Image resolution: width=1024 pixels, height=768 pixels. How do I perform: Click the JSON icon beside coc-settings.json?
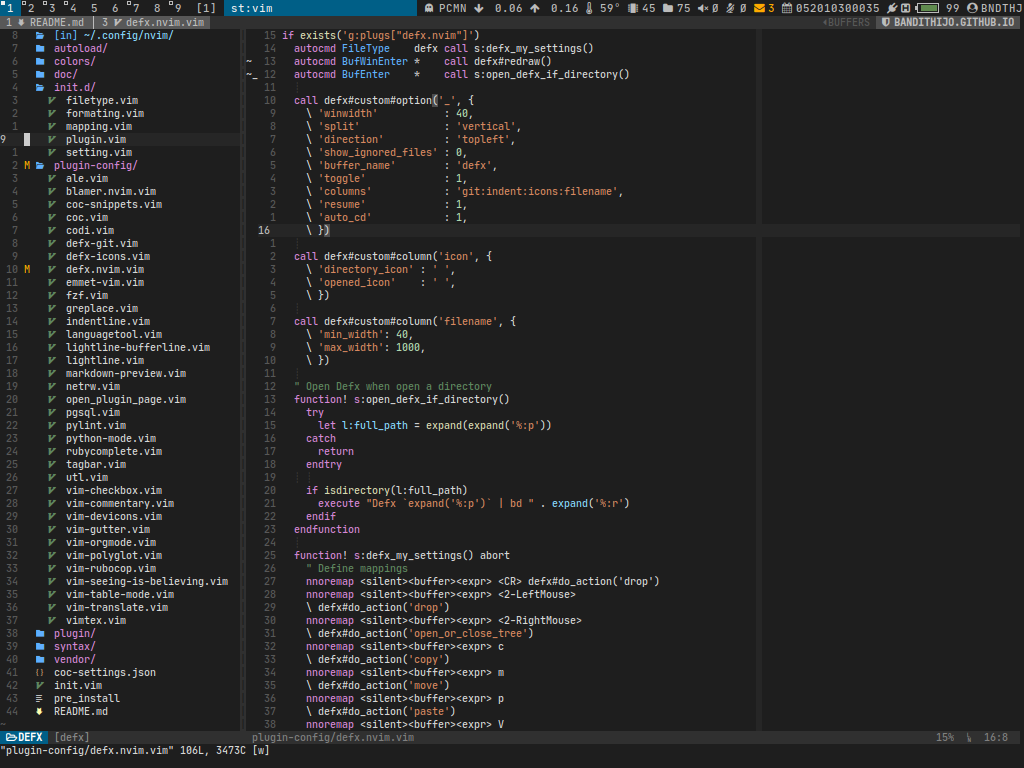[x=40, y=673]
